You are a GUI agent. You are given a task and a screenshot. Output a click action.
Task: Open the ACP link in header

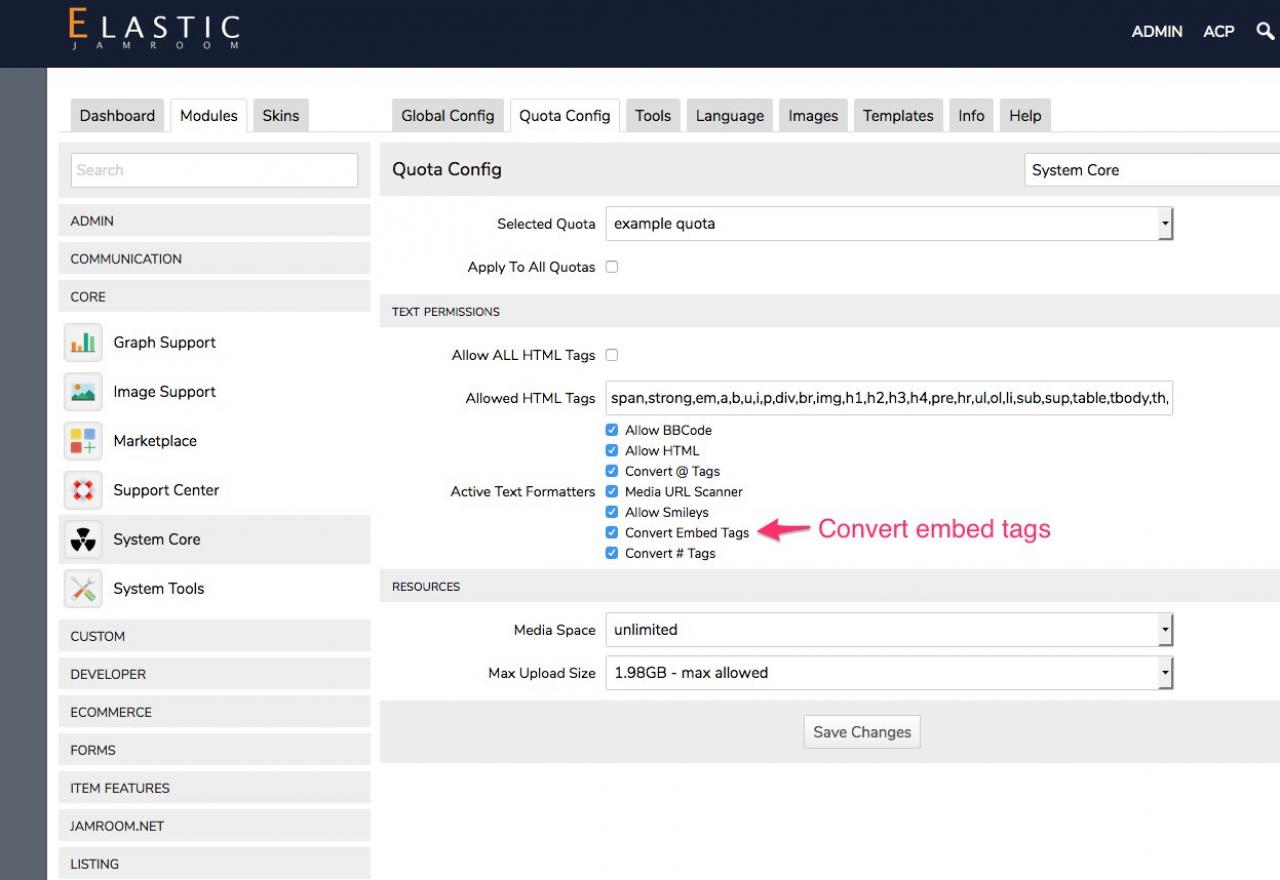1218,32
